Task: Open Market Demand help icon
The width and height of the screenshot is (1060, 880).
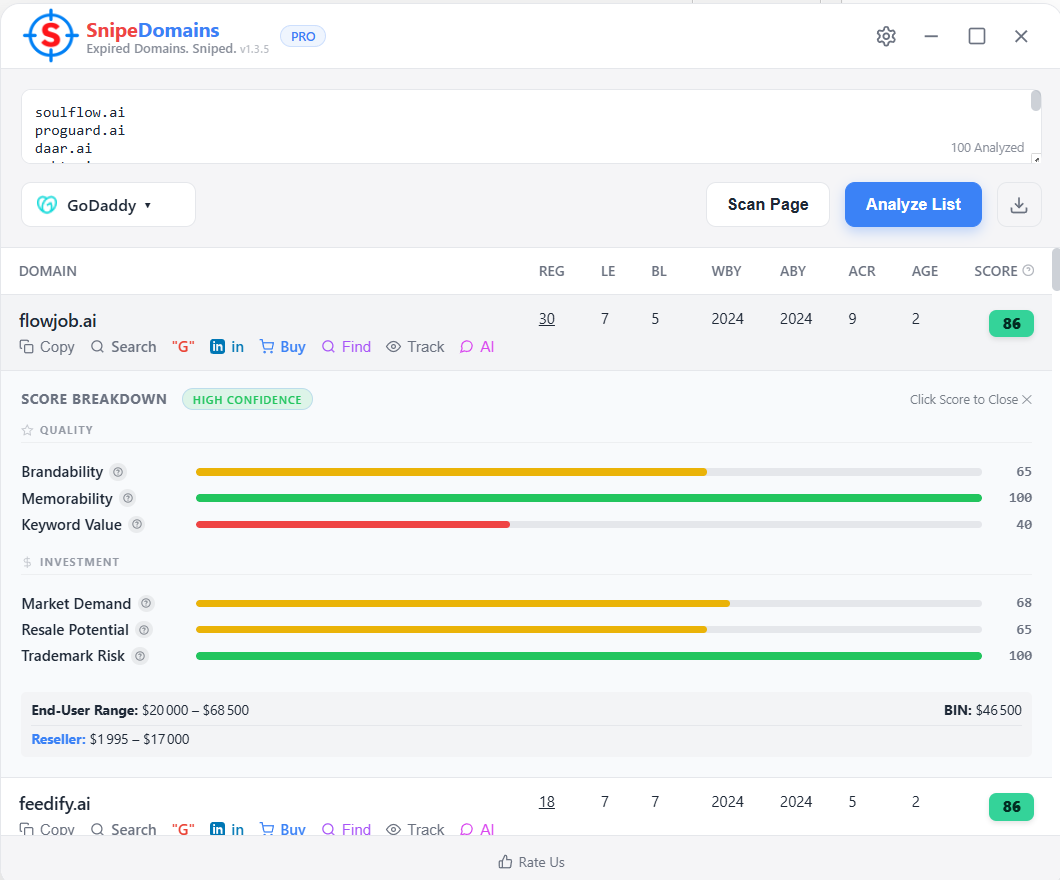Action: [x=146, y=603]
